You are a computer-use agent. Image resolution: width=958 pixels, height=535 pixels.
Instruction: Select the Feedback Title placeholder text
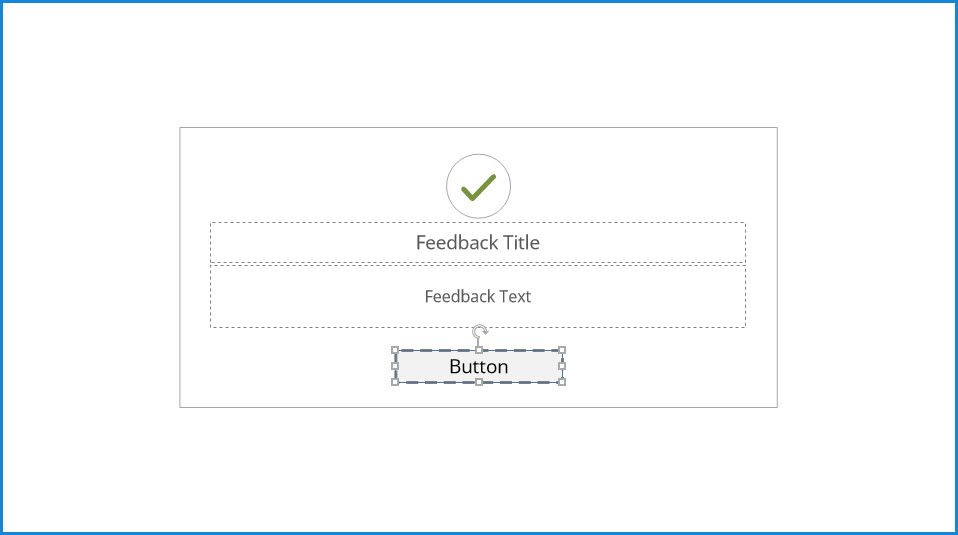click(x=478, y=243)
